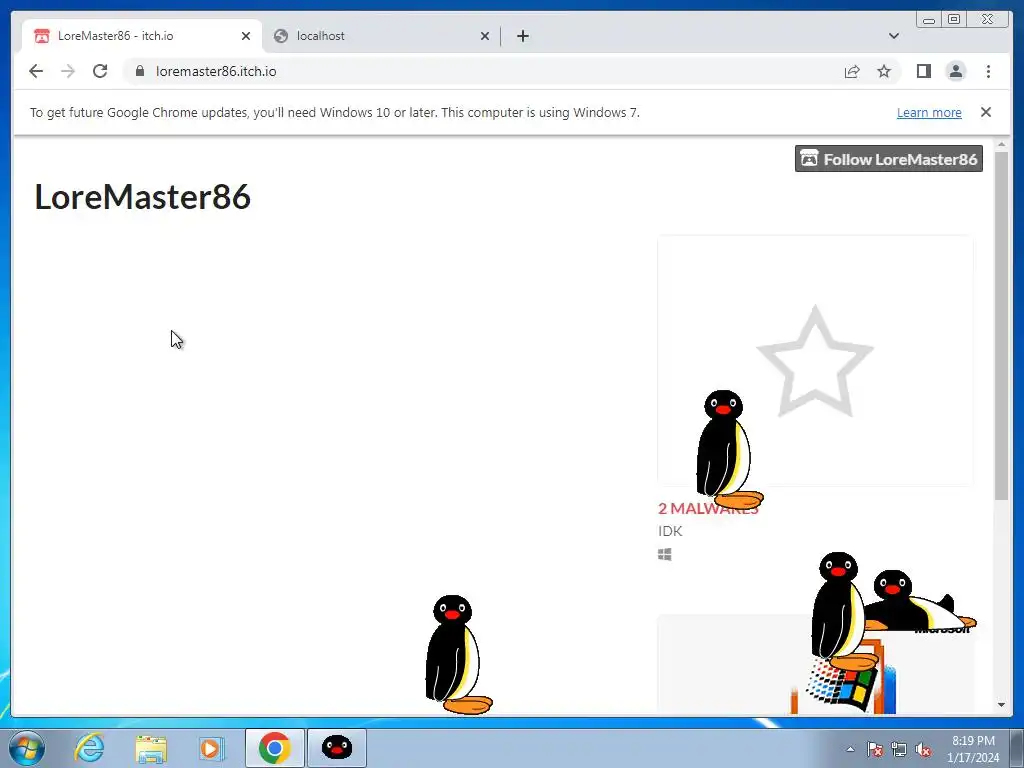This screenshot has width=1024, height=768.
Task: Click the forward navigation arrow
Action: pyautogui.click(x=68, y=71)
